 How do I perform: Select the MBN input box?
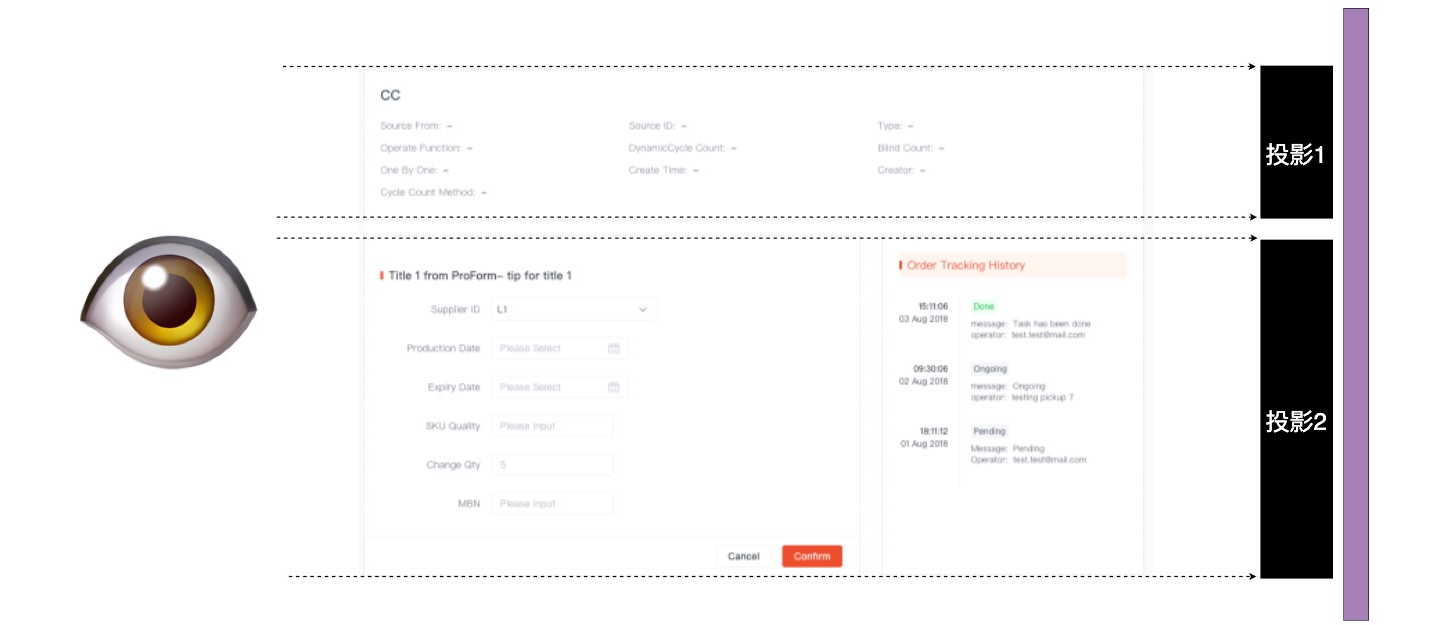pos(551,504)
